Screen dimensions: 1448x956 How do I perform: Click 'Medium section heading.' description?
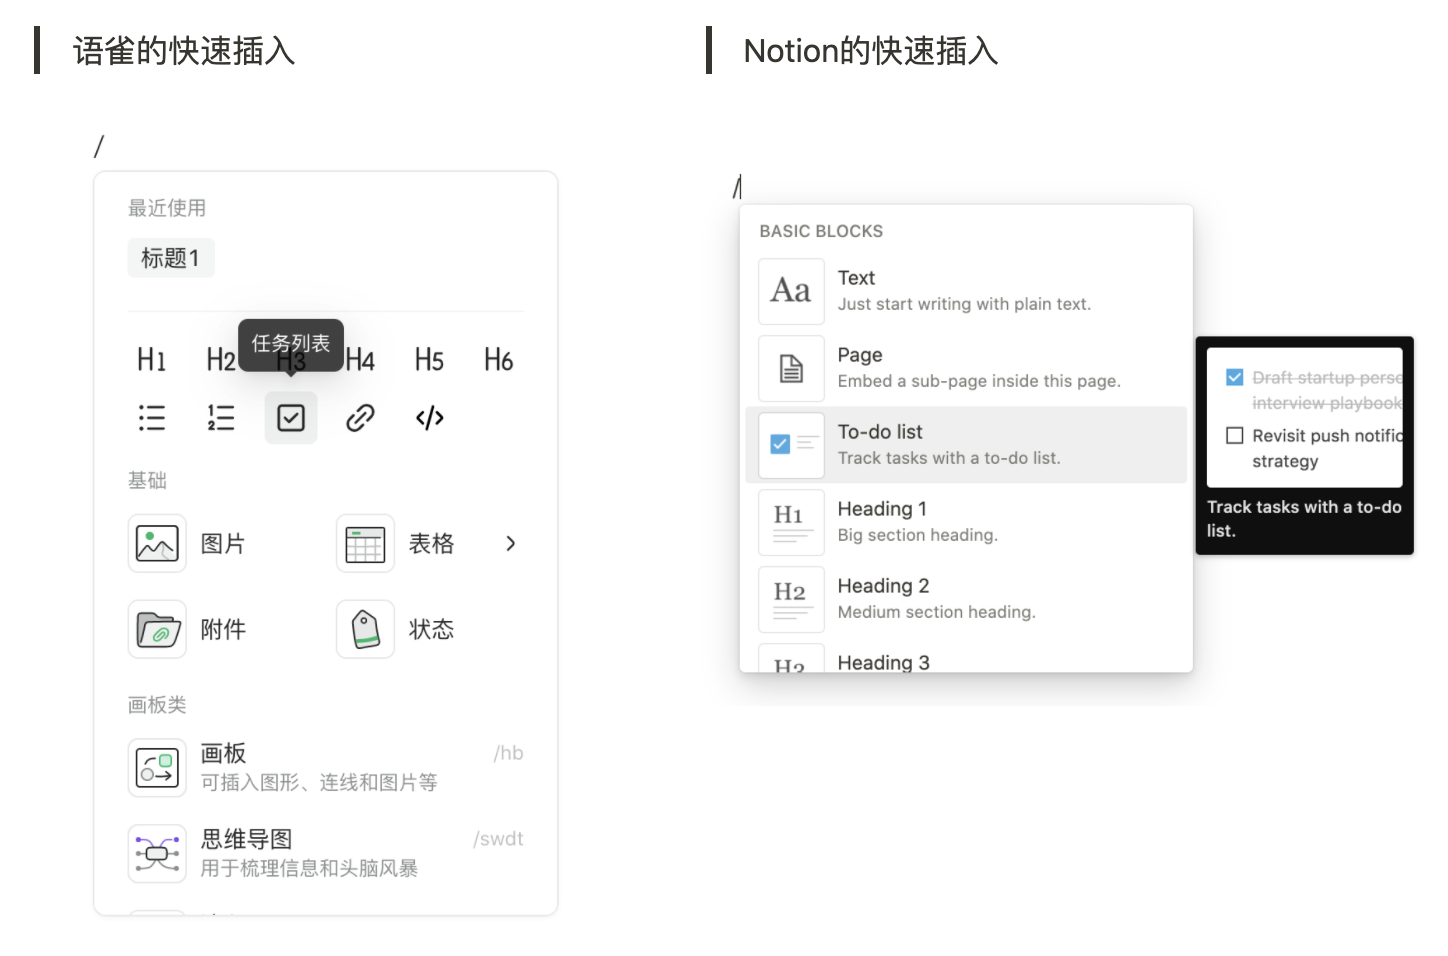point(936,612)
